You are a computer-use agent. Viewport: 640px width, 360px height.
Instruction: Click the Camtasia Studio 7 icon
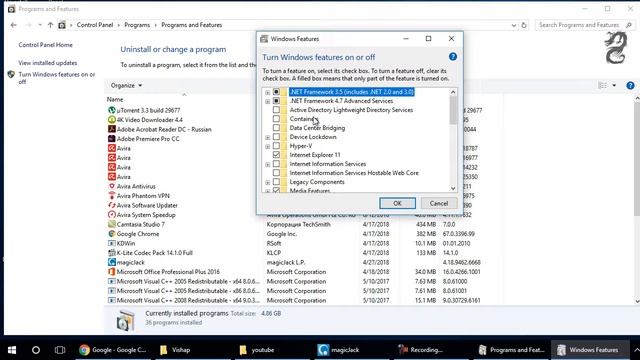(111, 224)
